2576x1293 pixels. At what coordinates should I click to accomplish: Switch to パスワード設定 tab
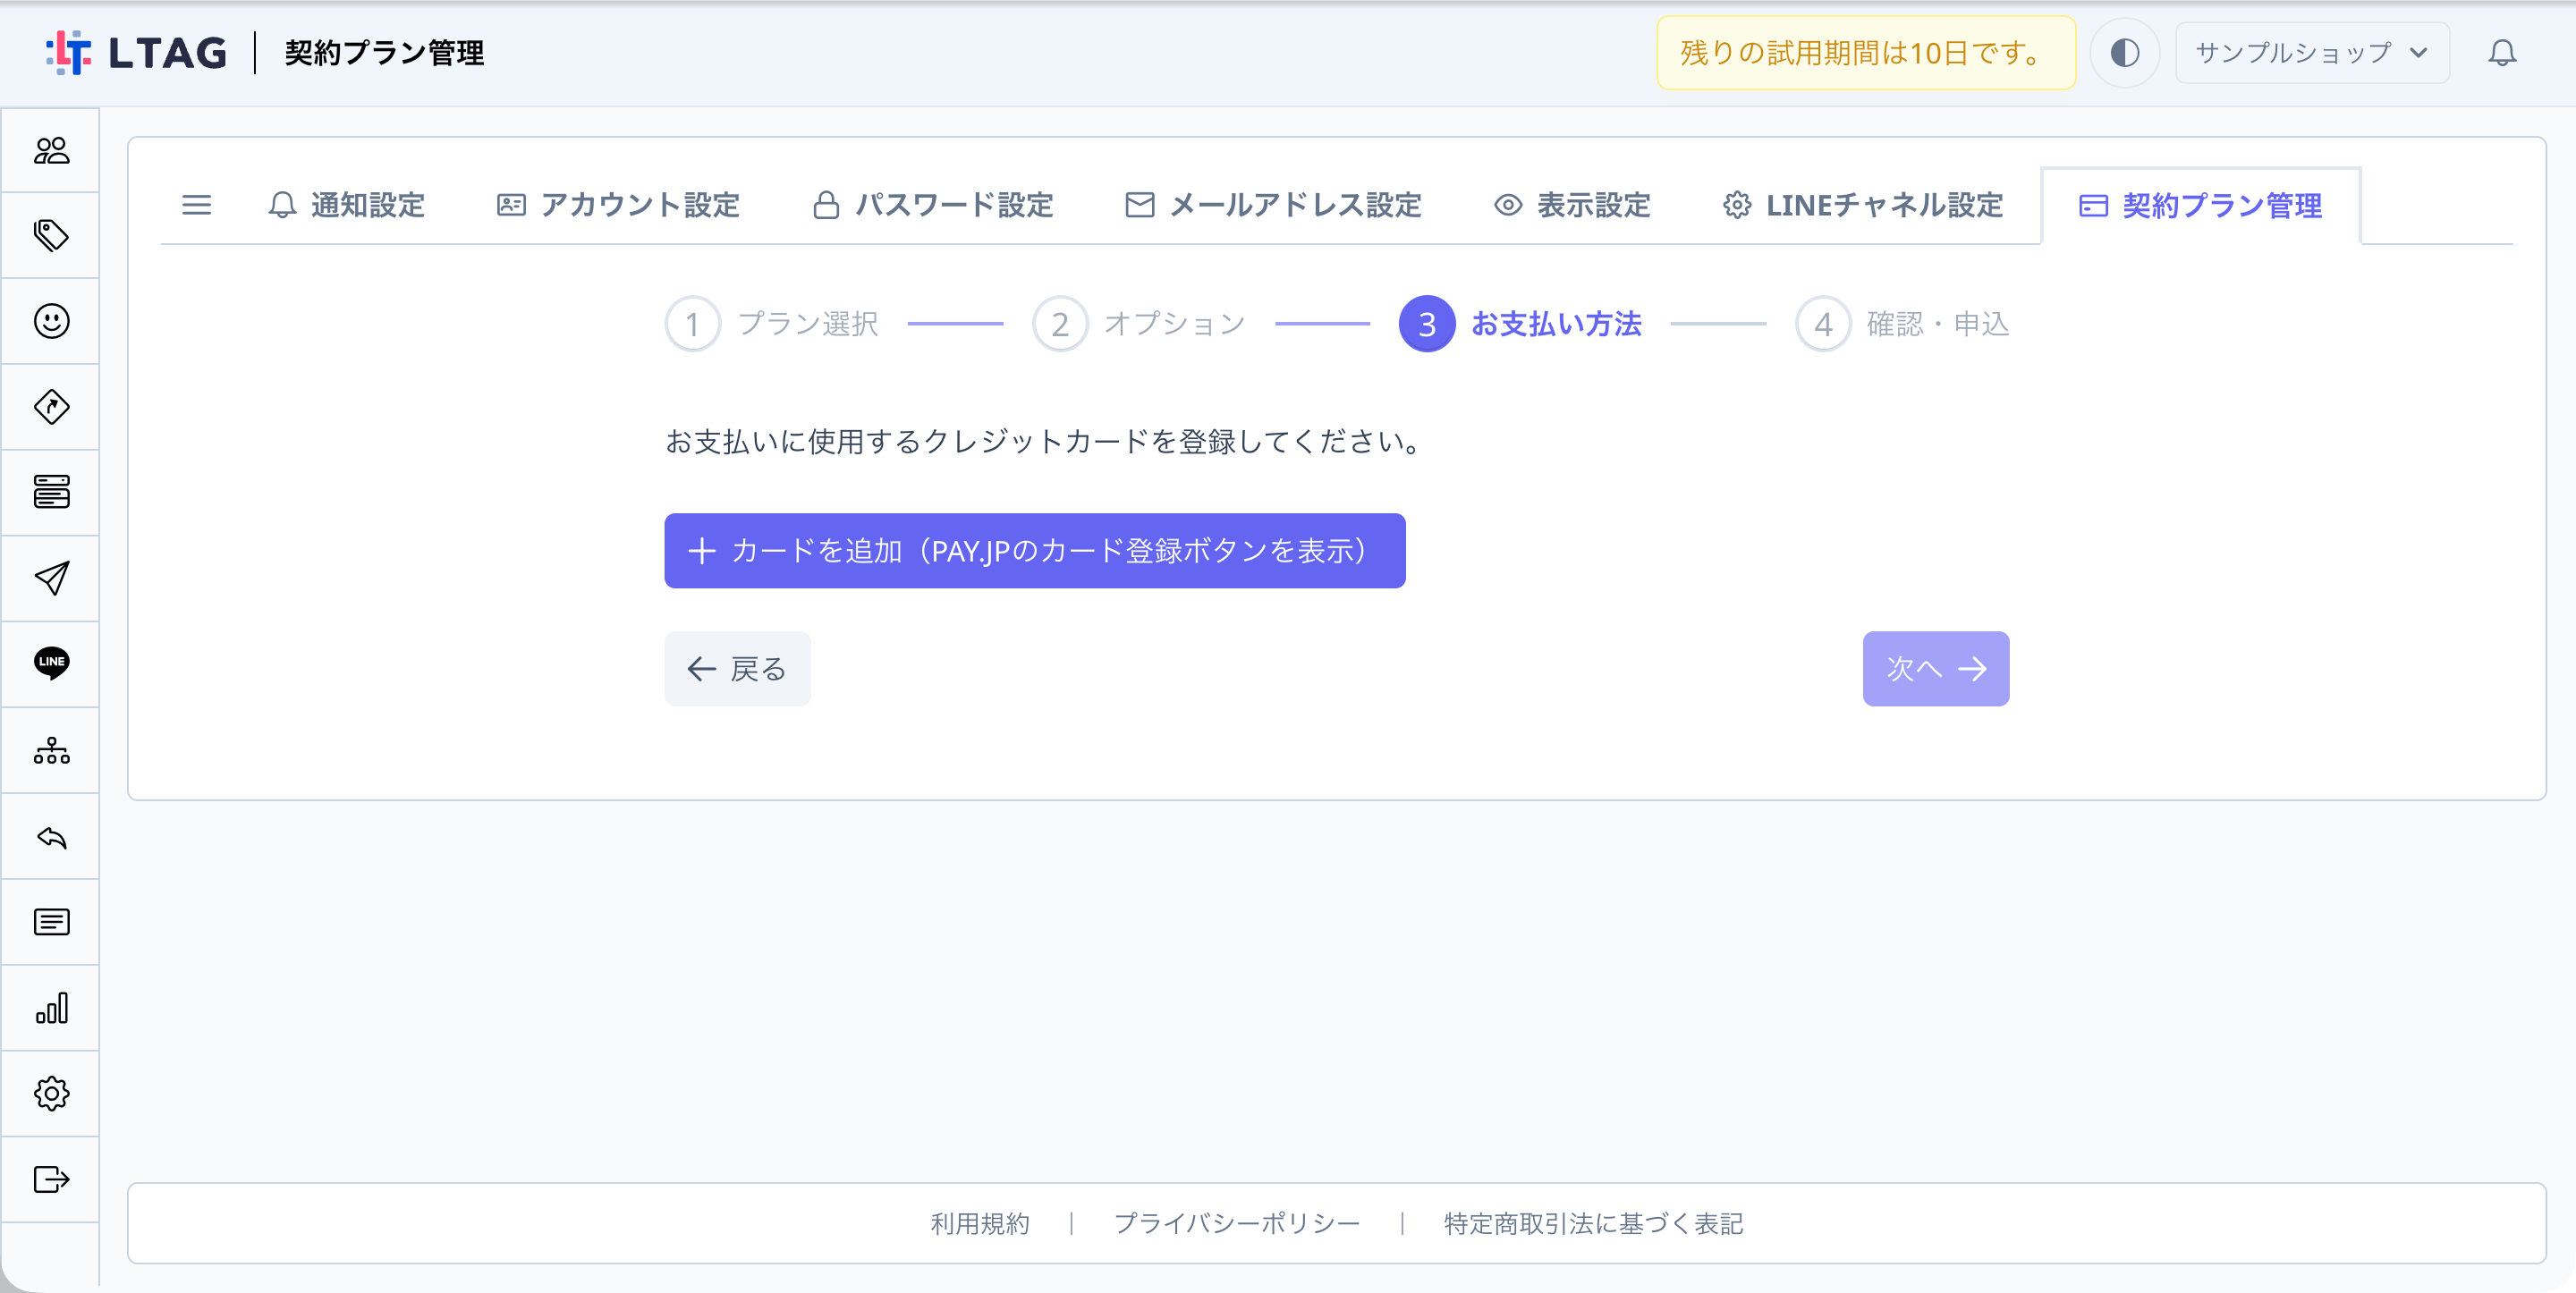932,205
